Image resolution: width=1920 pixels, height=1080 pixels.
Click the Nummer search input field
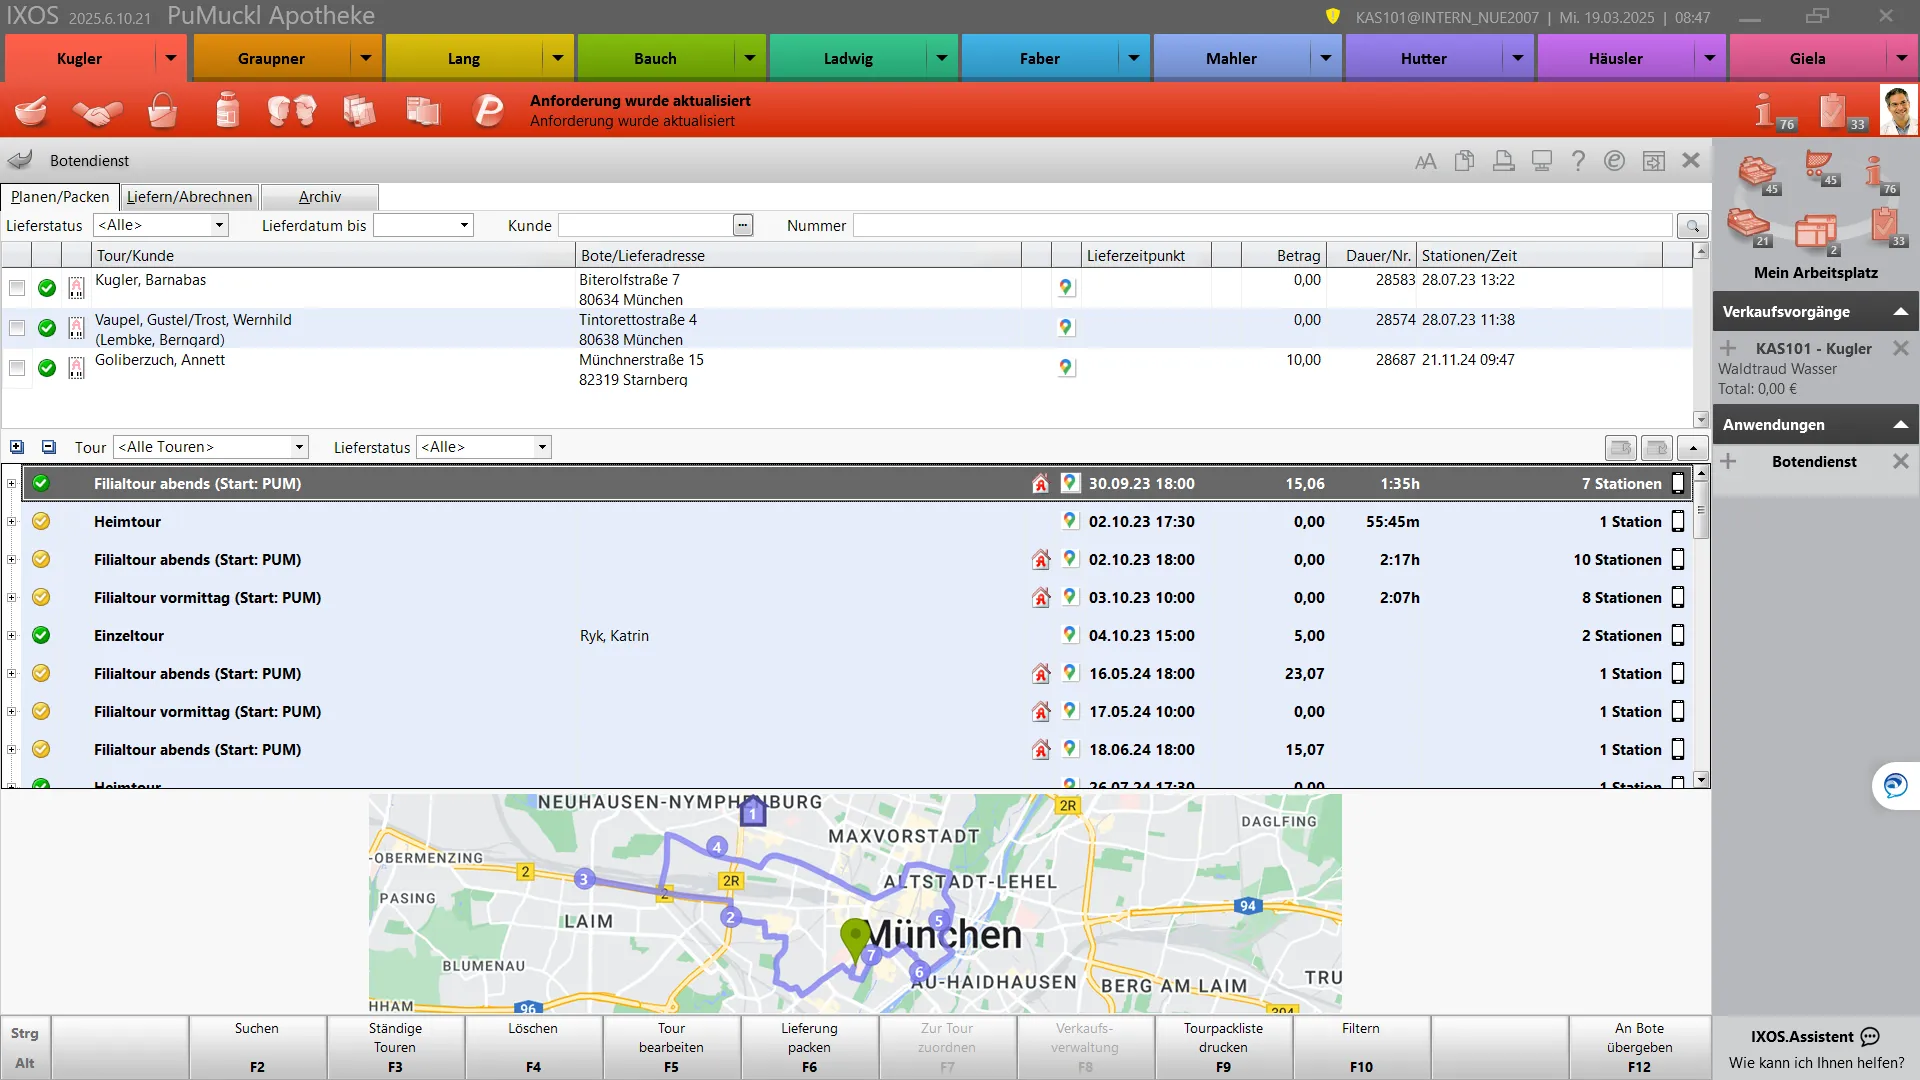[x=1262, y=226]
